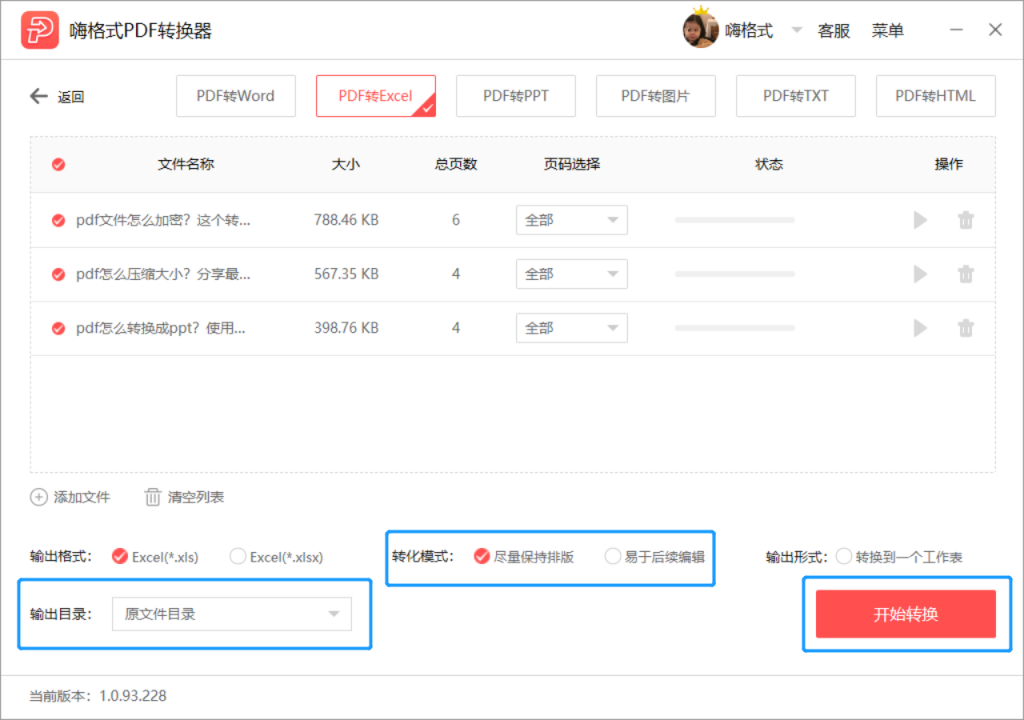Click the 嗨格式PDF转换器 app logo
This screenshot has height=720, width=1024.
pos(40,30)
